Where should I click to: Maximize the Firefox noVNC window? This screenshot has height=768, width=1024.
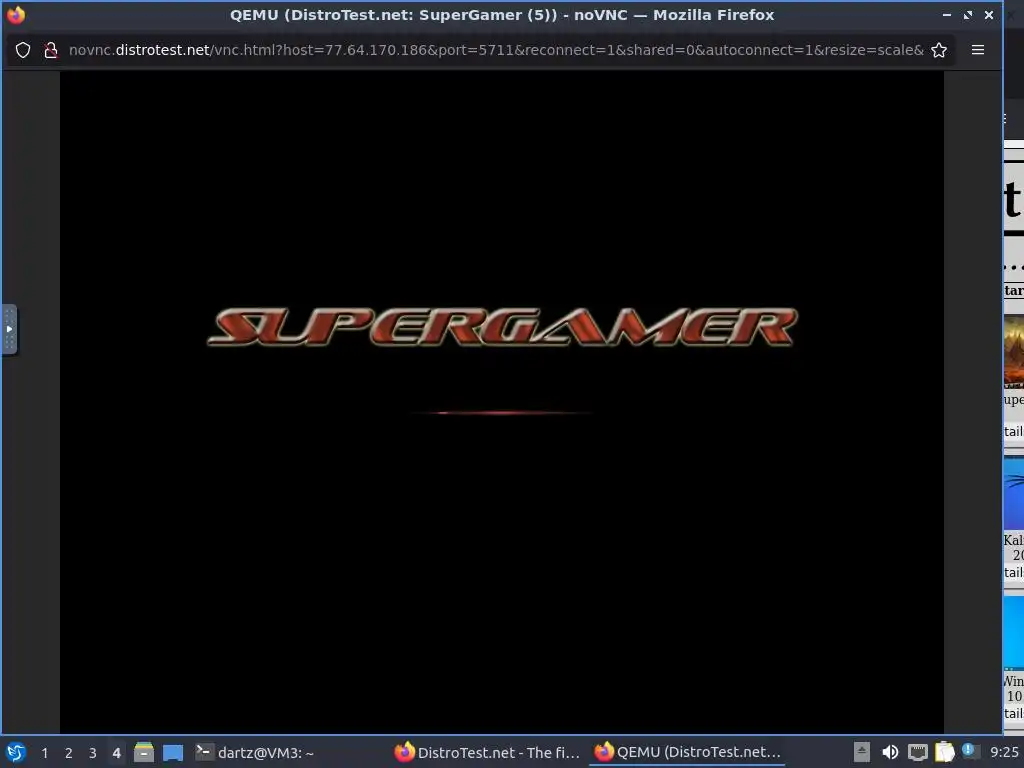point(968,14)
